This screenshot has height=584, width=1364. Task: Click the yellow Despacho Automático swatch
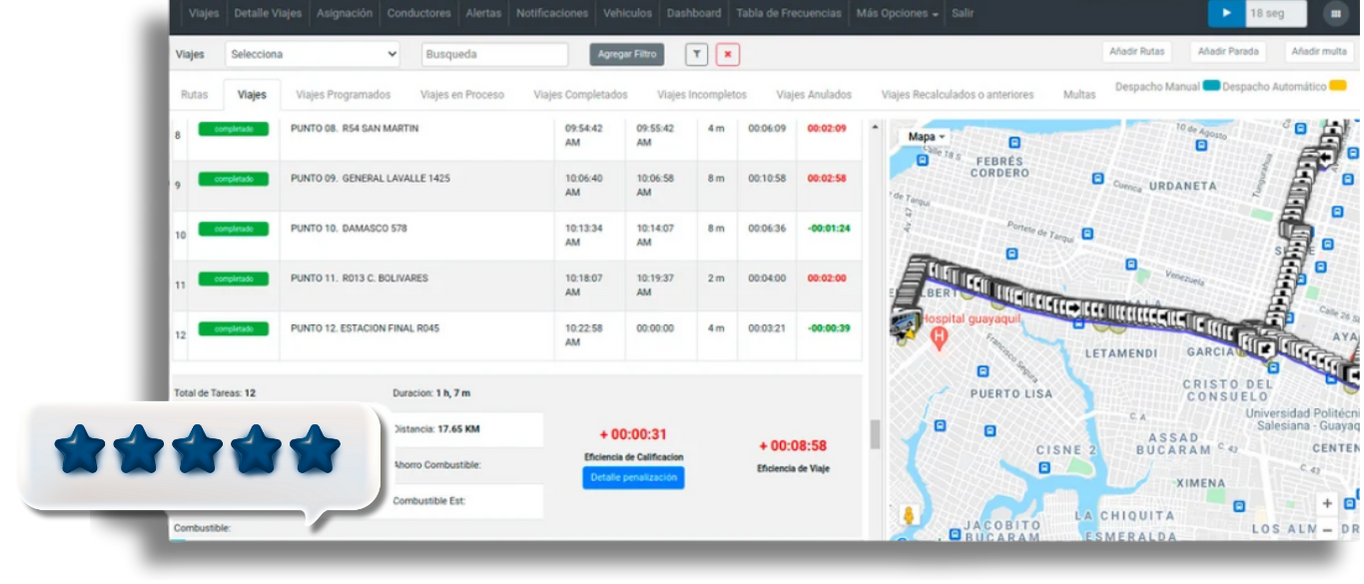click(1341, 88)
